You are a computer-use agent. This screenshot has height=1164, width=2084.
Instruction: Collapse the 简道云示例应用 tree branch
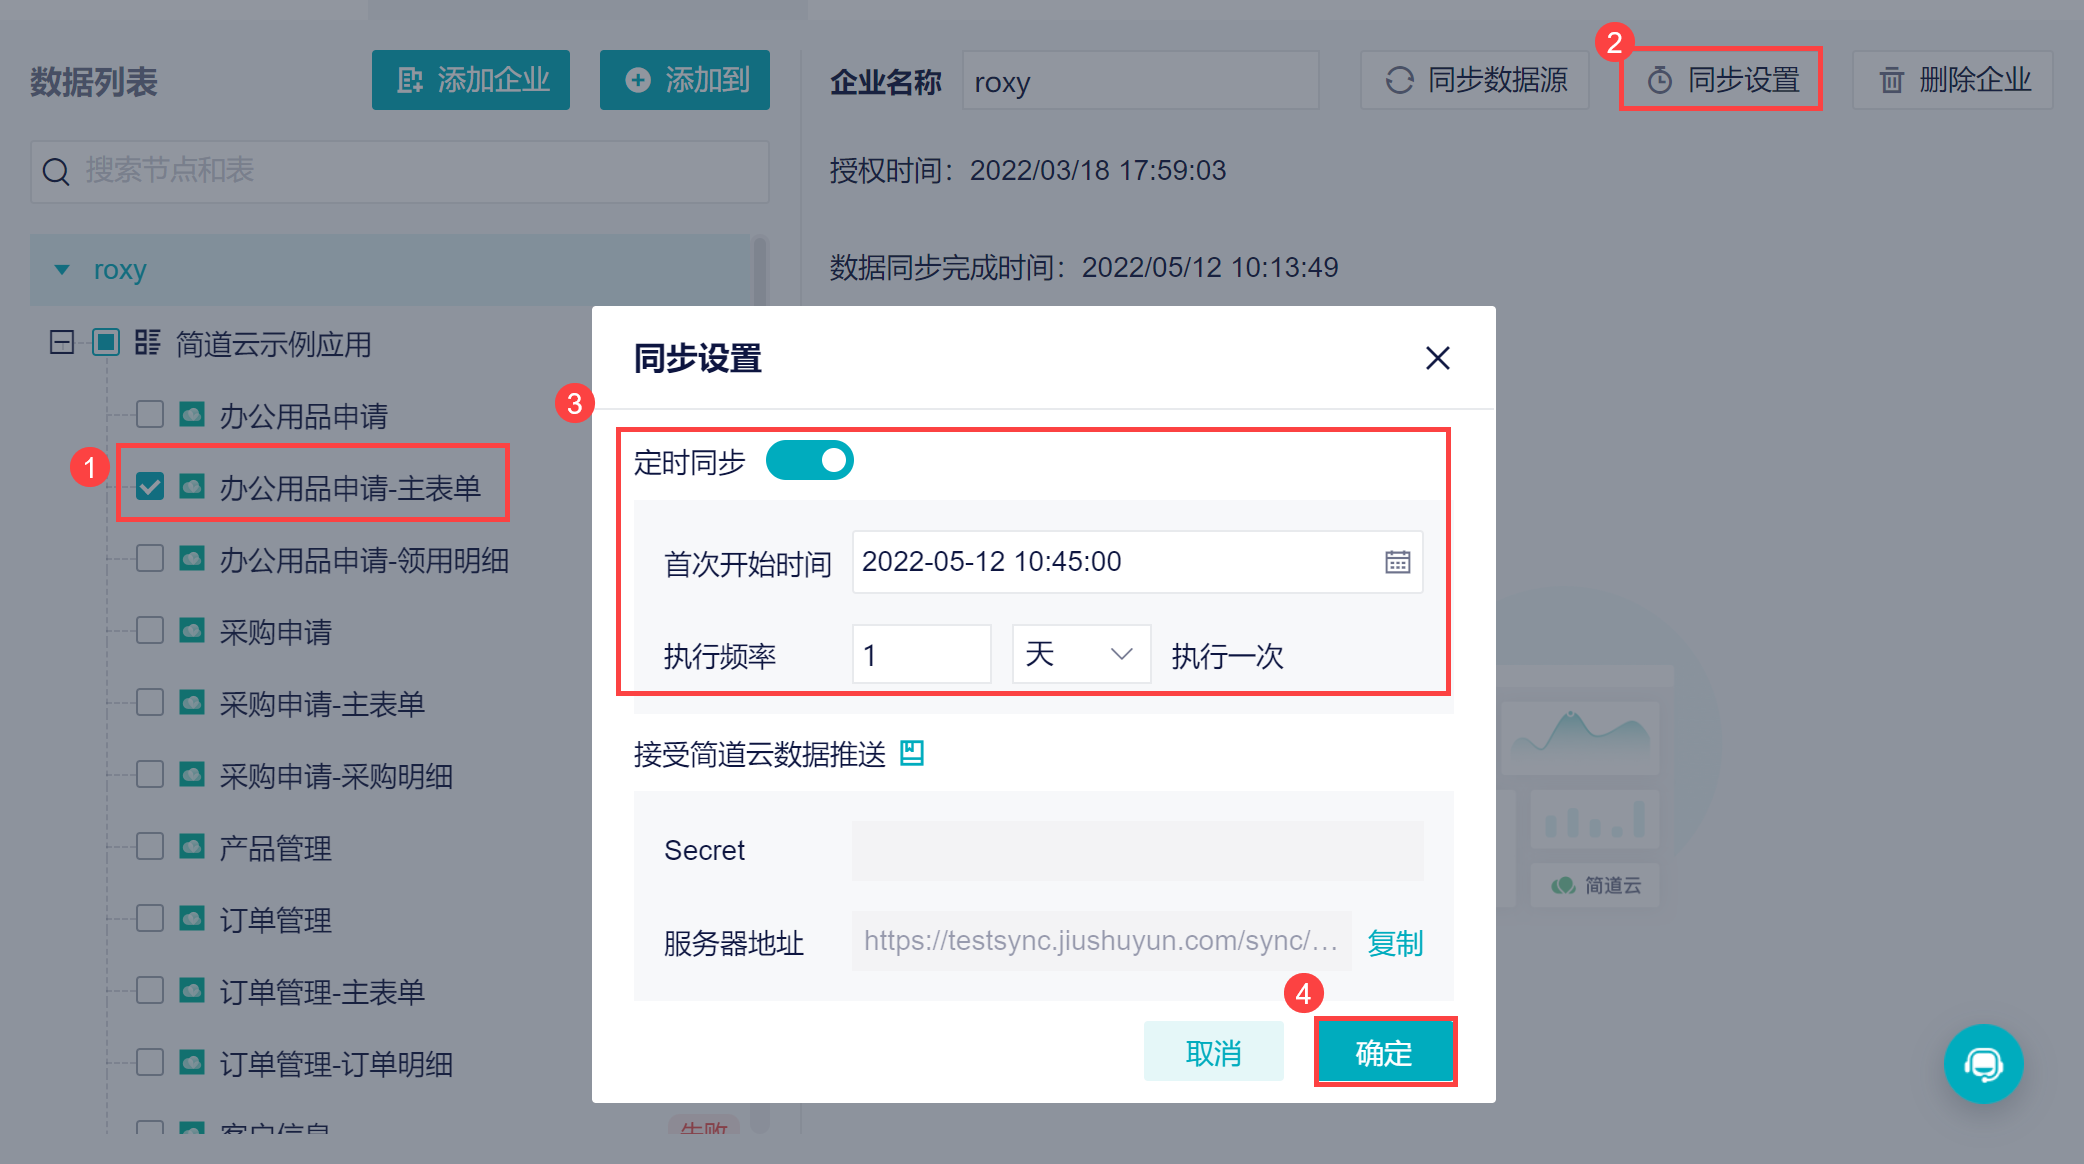point(61,343)
